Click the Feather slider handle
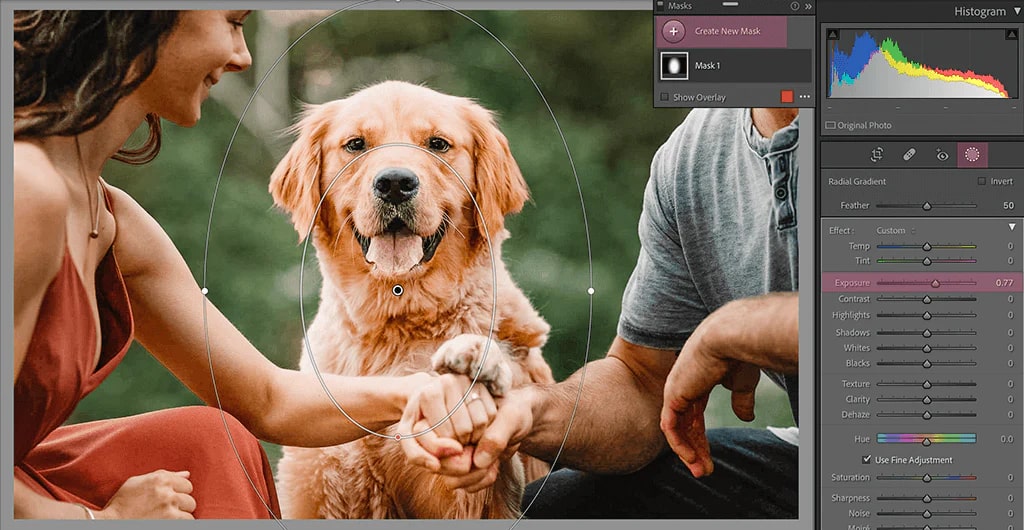1024x530 pixels. (927, 206)
